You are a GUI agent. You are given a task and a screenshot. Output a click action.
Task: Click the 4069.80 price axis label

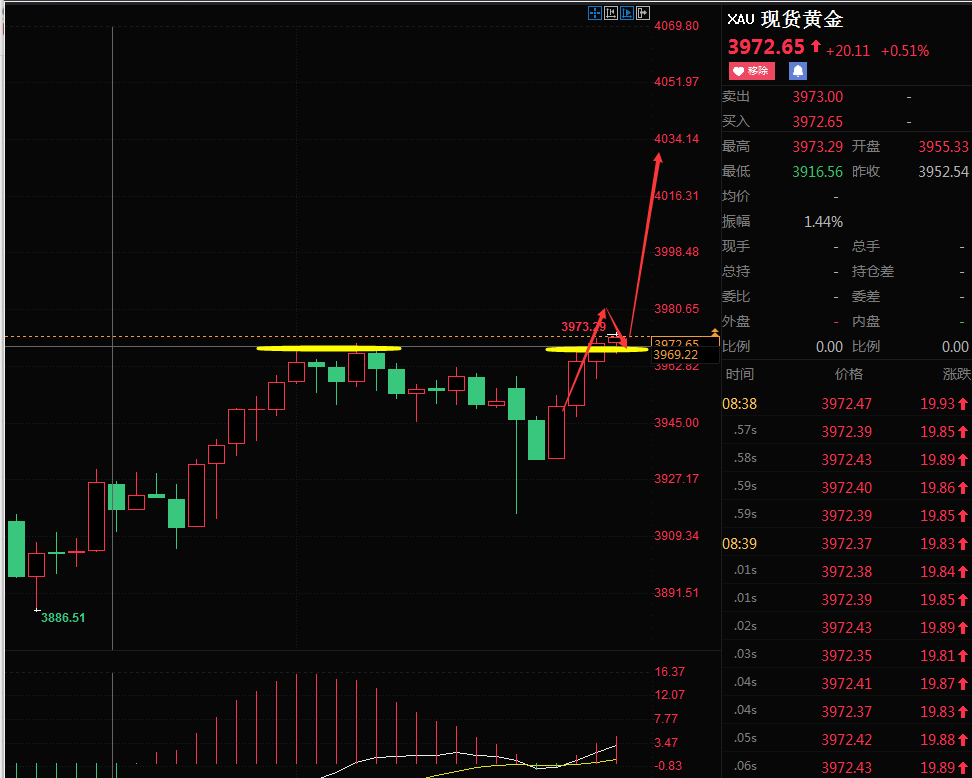(x=676, y=26)
